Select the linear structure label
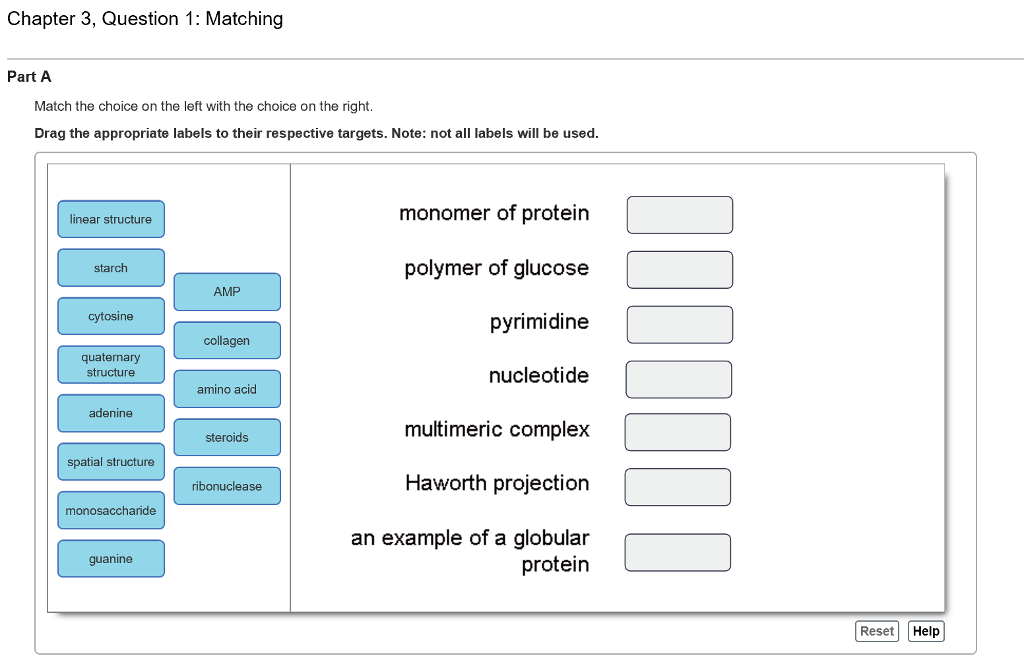Screen dimensions: 1024x656 [111, 219]
